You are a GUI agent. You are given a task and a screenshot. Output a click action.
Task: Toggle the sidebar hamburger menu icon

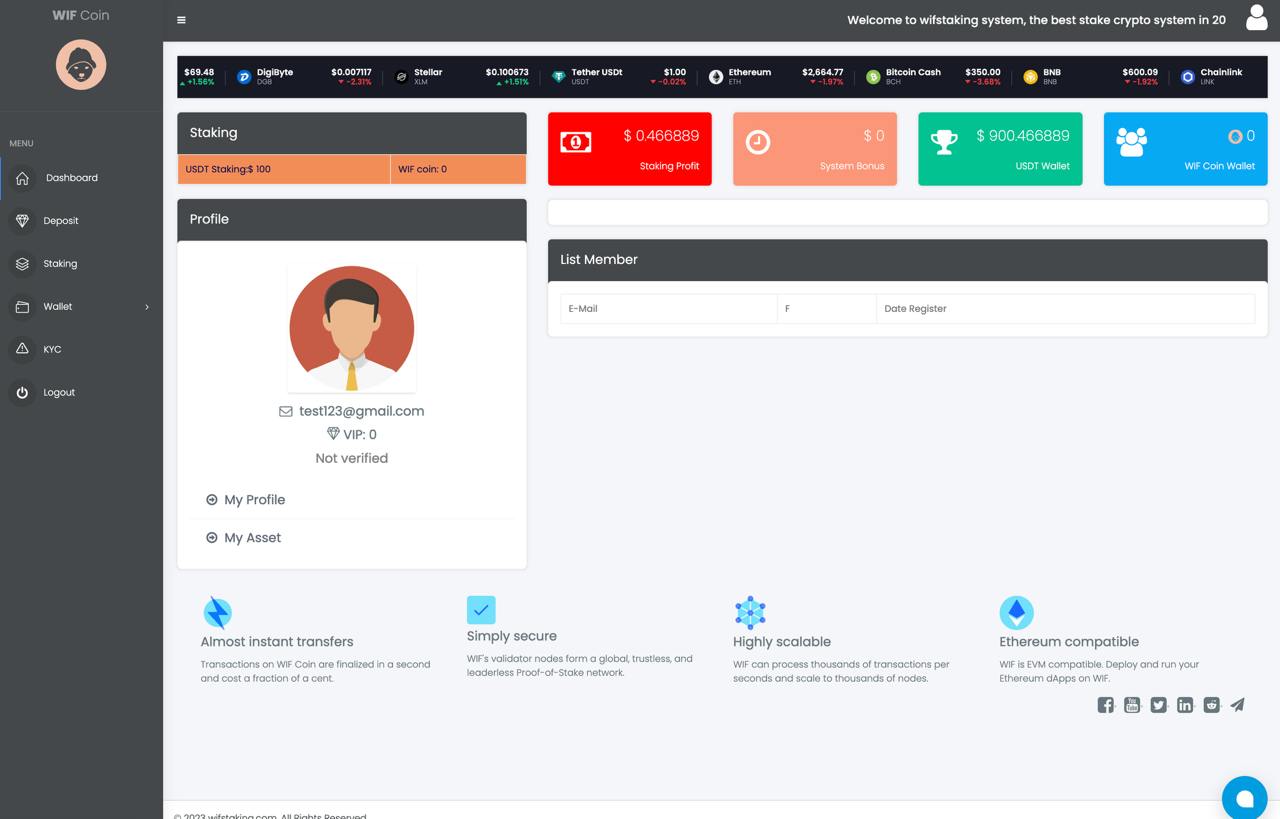(x=181, y=20)
